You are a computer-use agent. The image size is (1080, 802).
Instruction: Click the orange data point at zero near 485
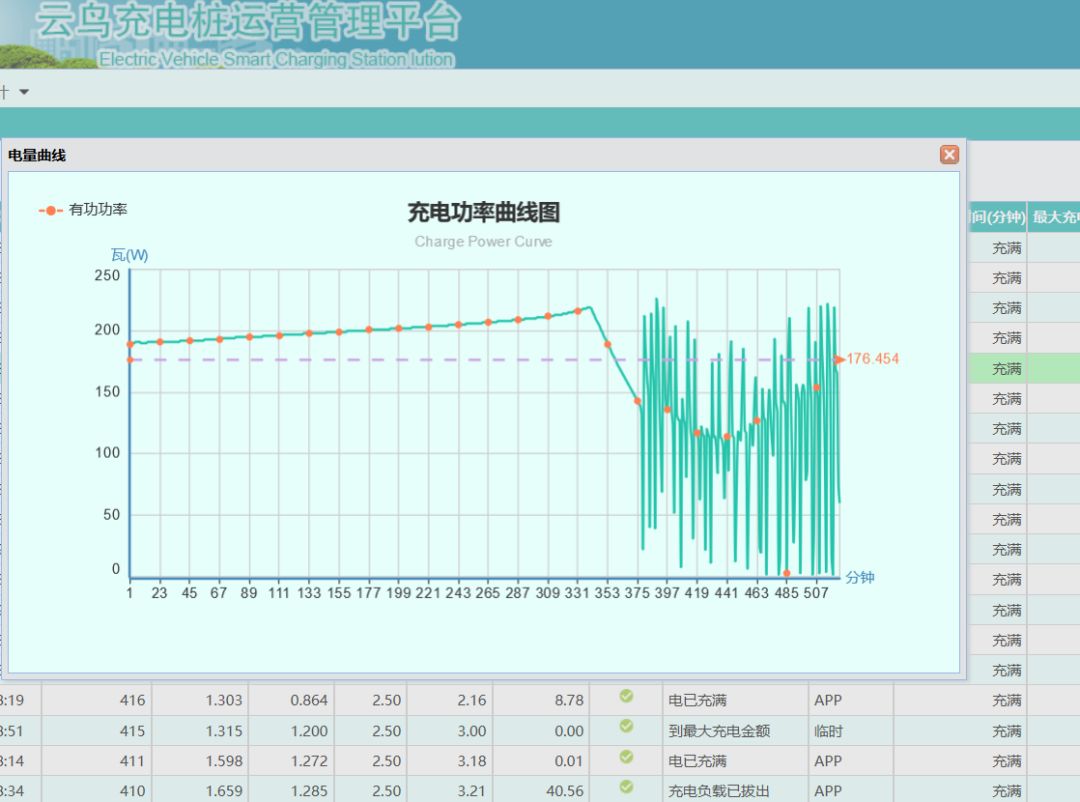point(787,573)
